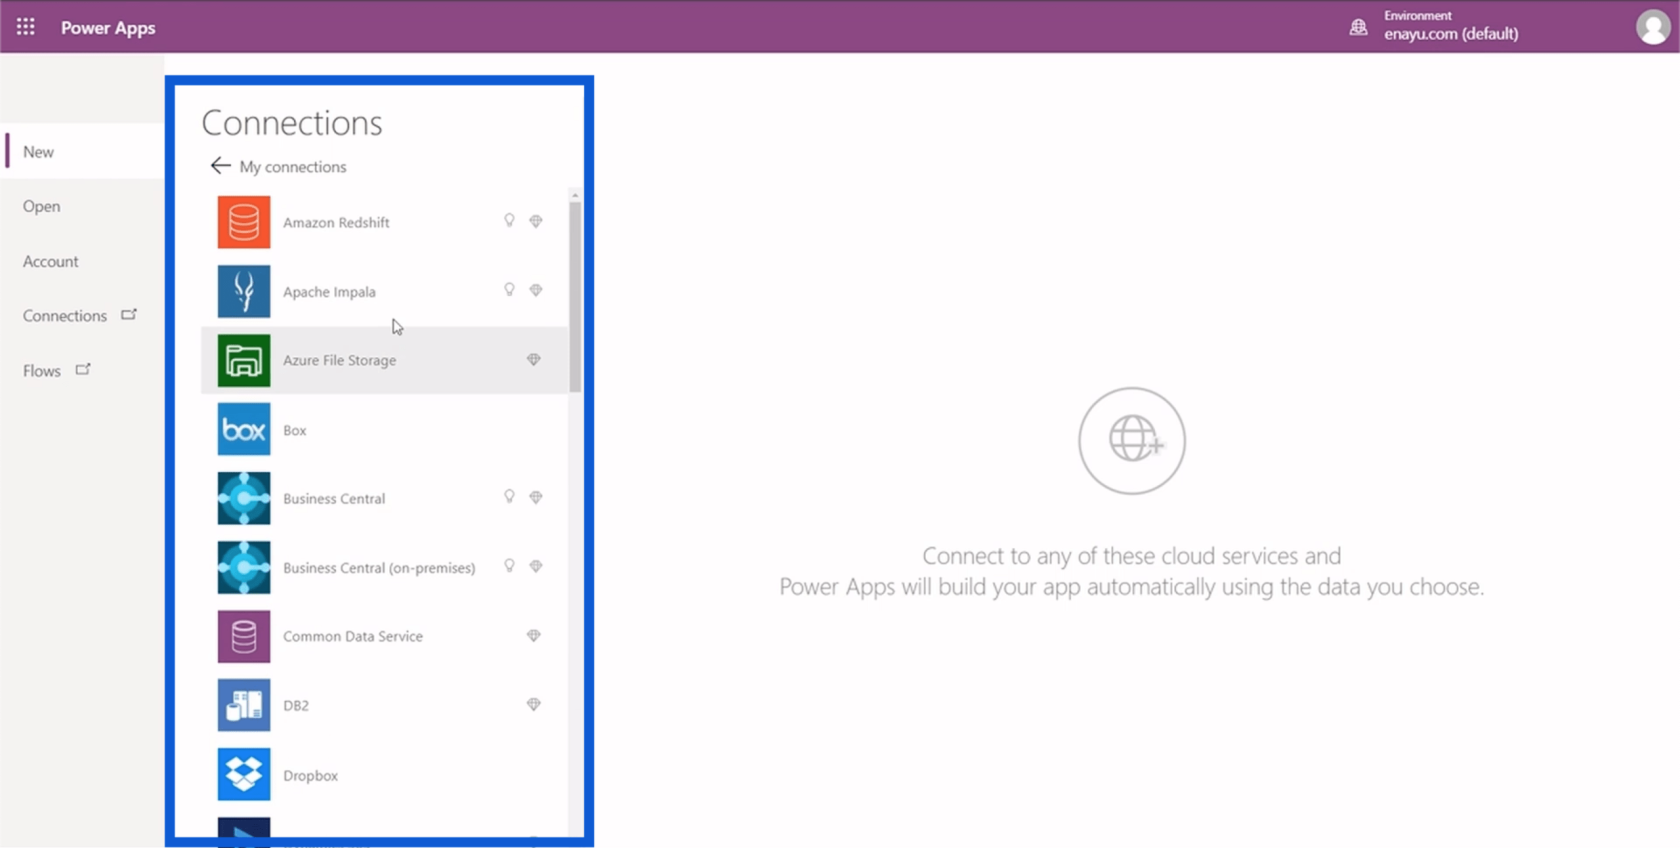Open the user account avatar
The image size is (1680, 848).
(1653, 27)
